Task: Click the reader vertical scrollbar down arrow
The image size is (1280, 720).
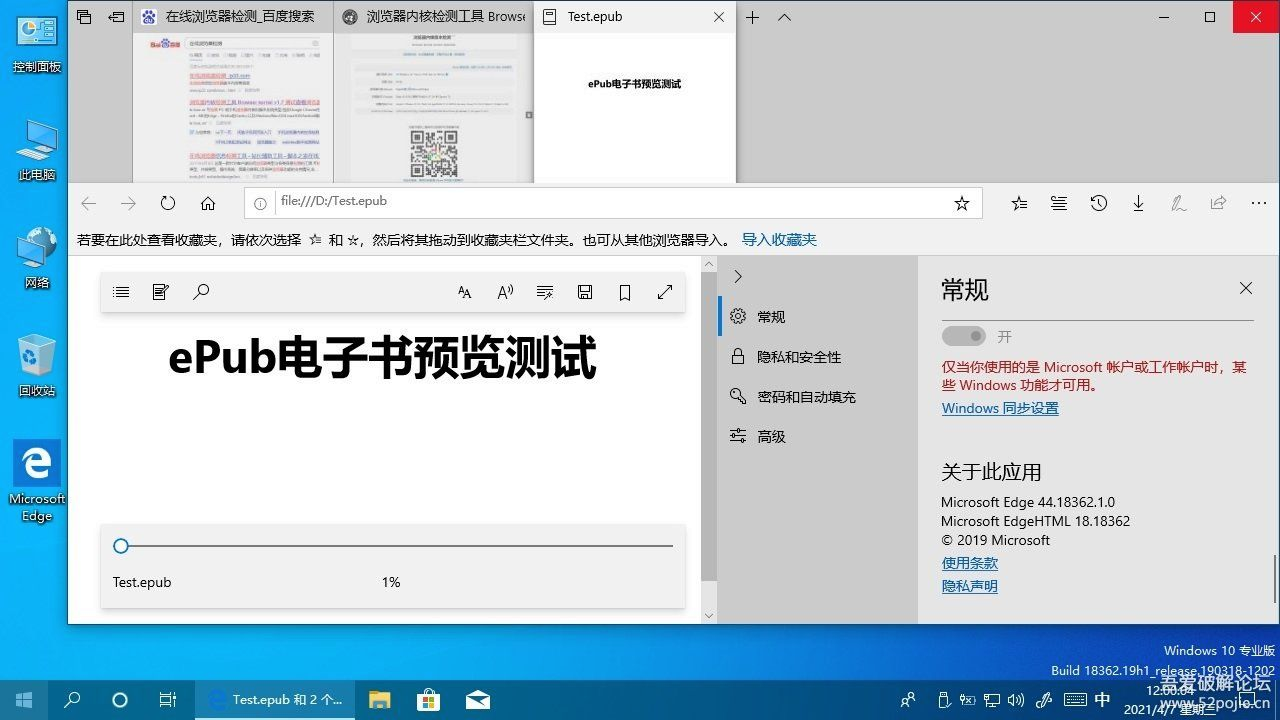Action: pyautogui.click(x=709, y=616)
